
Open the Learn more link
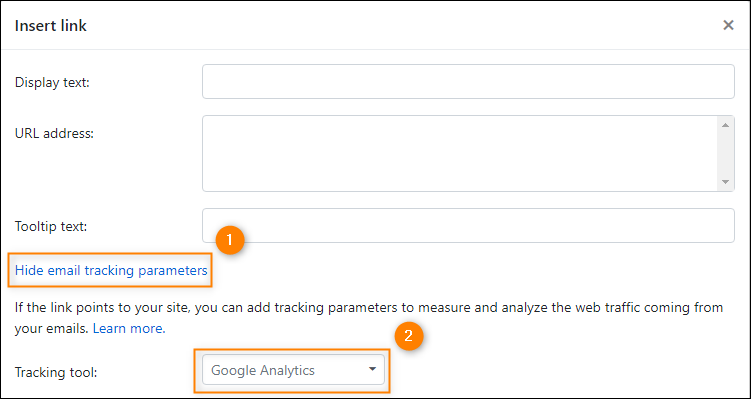tap(129, 329)
